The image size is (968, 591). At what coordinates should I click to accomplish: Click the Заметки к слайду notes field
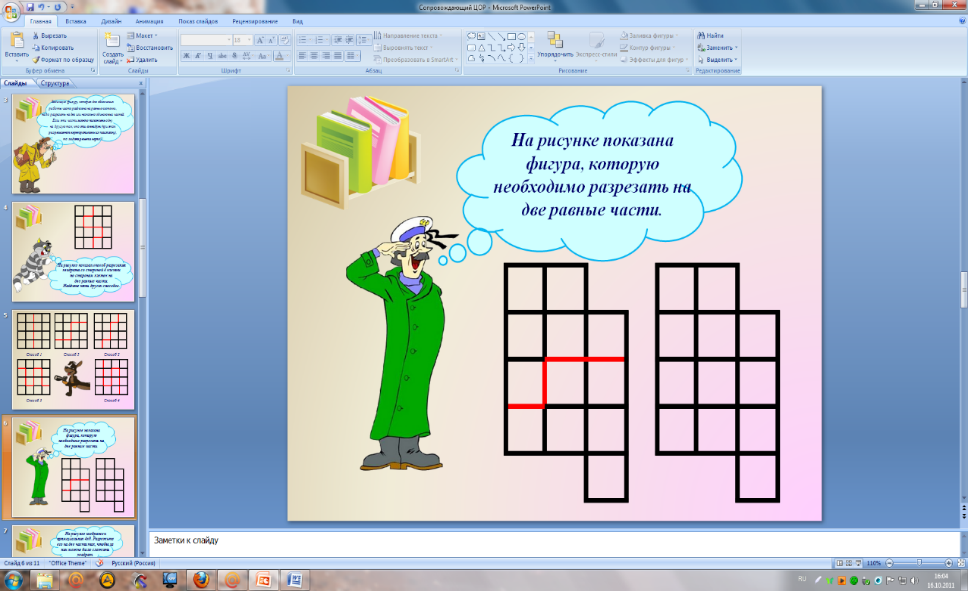[x=554, y=544]
